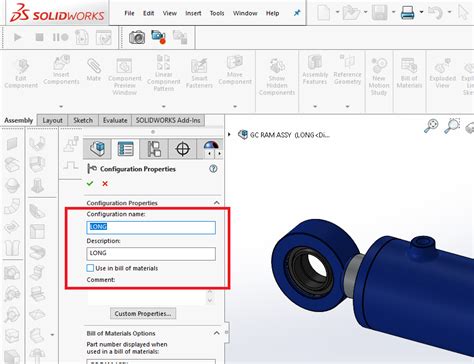Viewport: 474px width, 364px height.
Task: Click the macro Play button
Action: coord(18,37)
